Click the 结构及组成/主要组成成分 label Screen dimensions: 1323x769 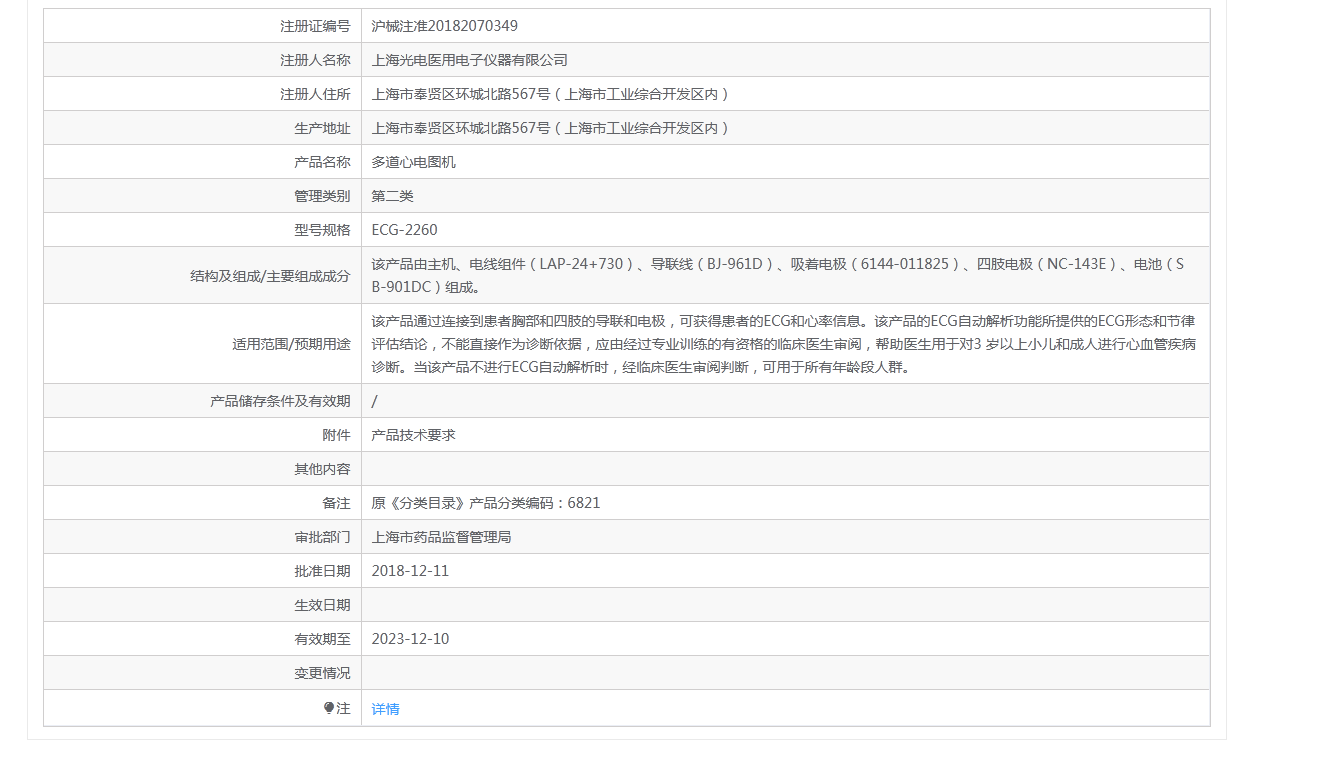[270, 276]
